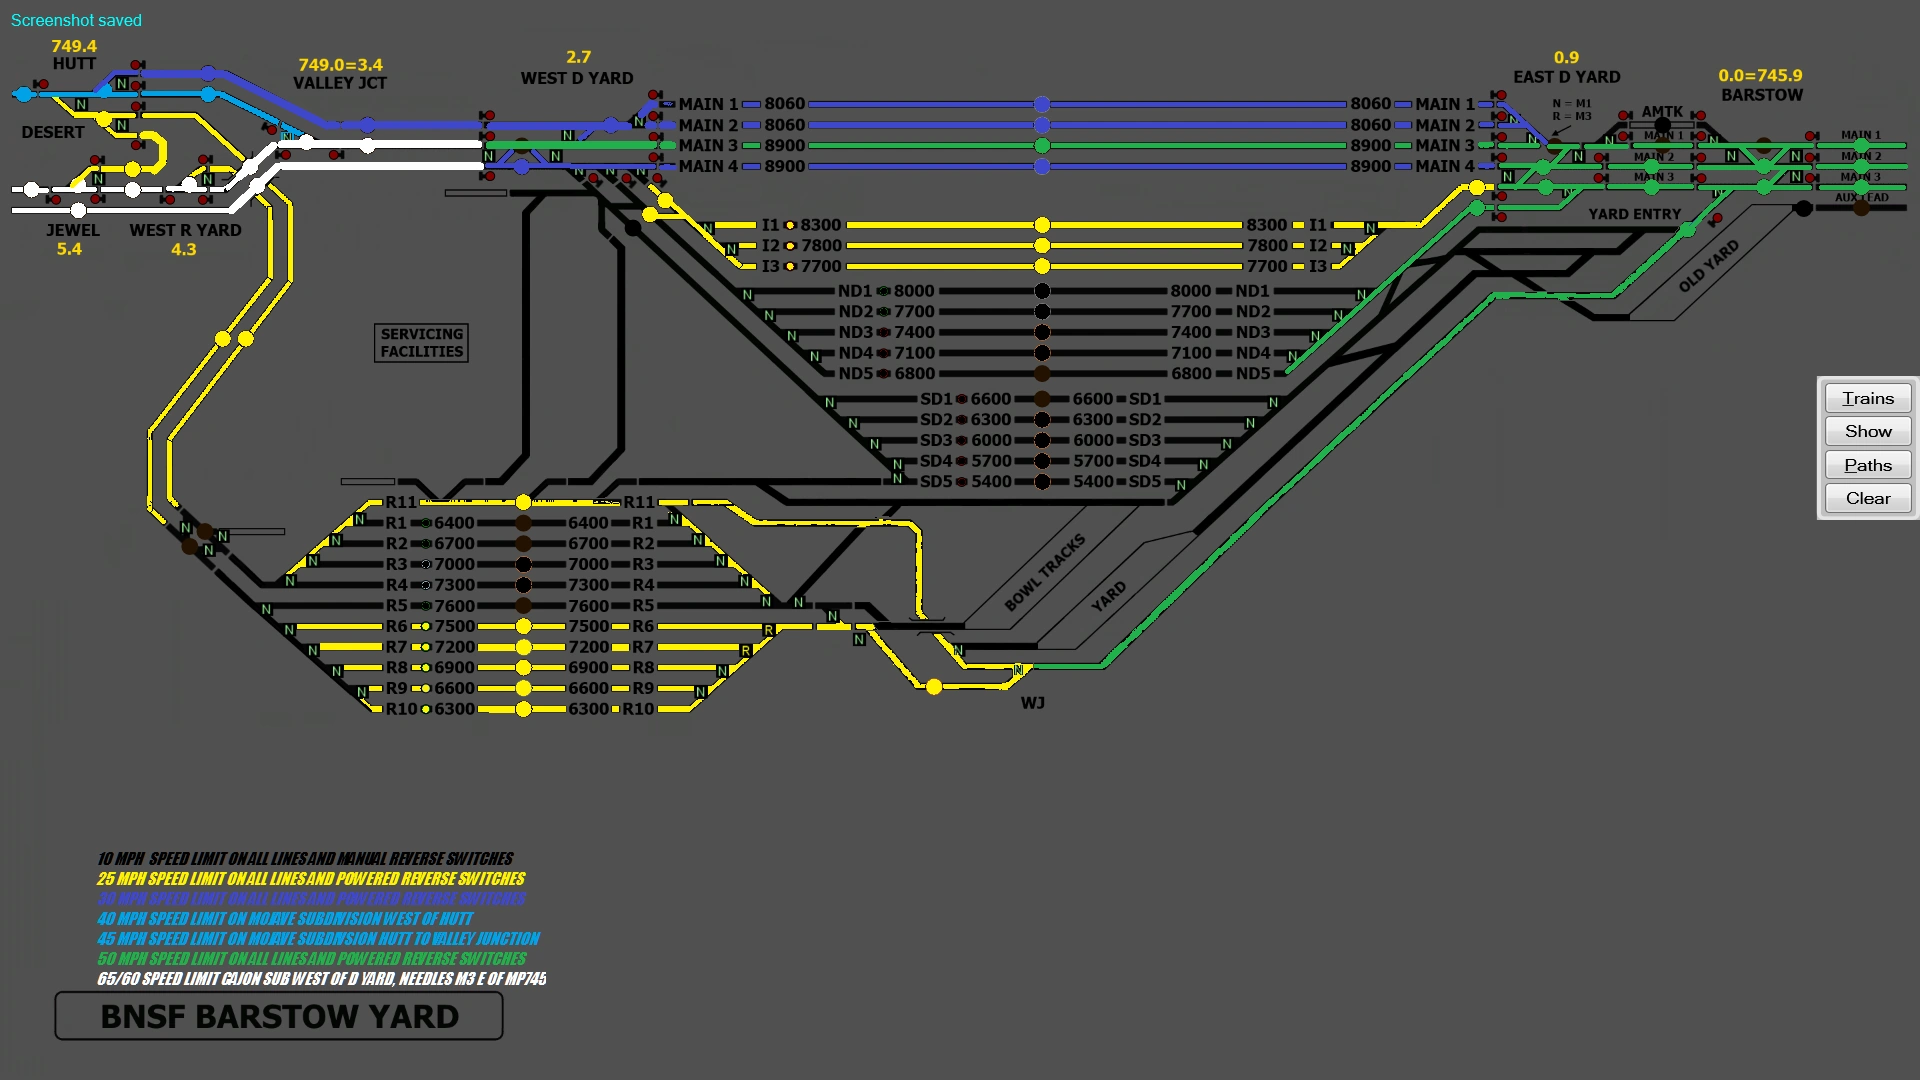Viewport: 1920px width, 1080px height.
Task: Toggle the R switch at R6 east end
Action: 768,630
